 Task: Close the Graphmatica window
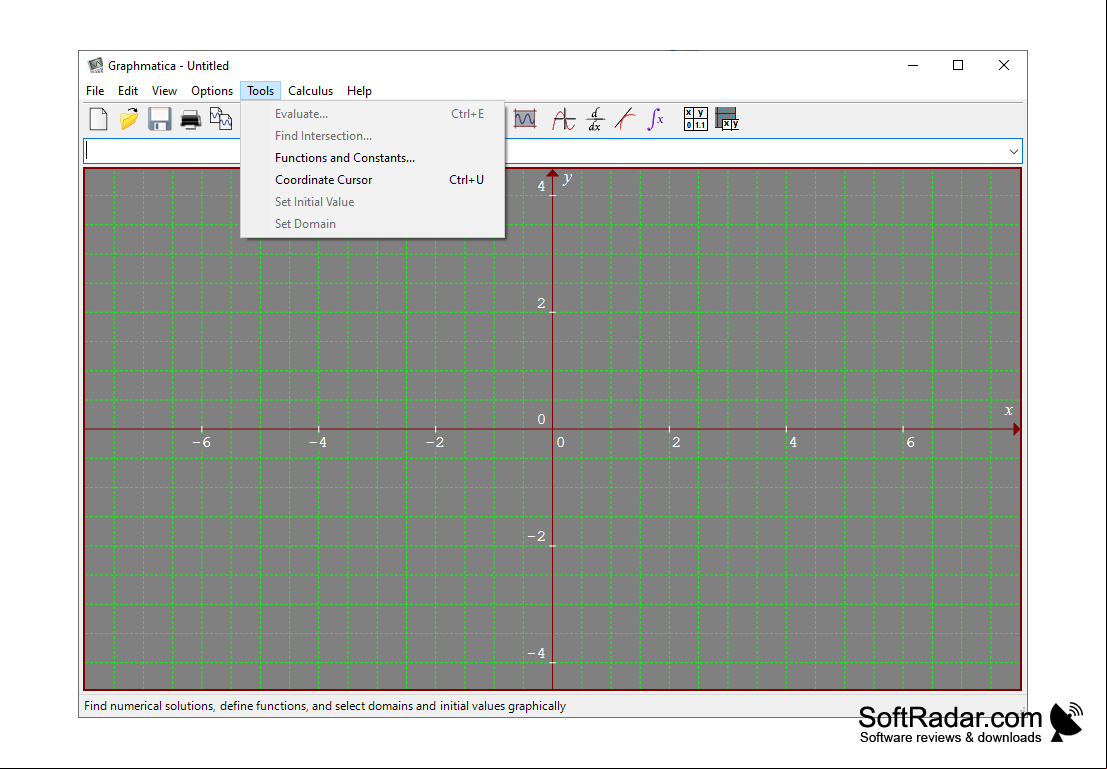(1004, 65)
